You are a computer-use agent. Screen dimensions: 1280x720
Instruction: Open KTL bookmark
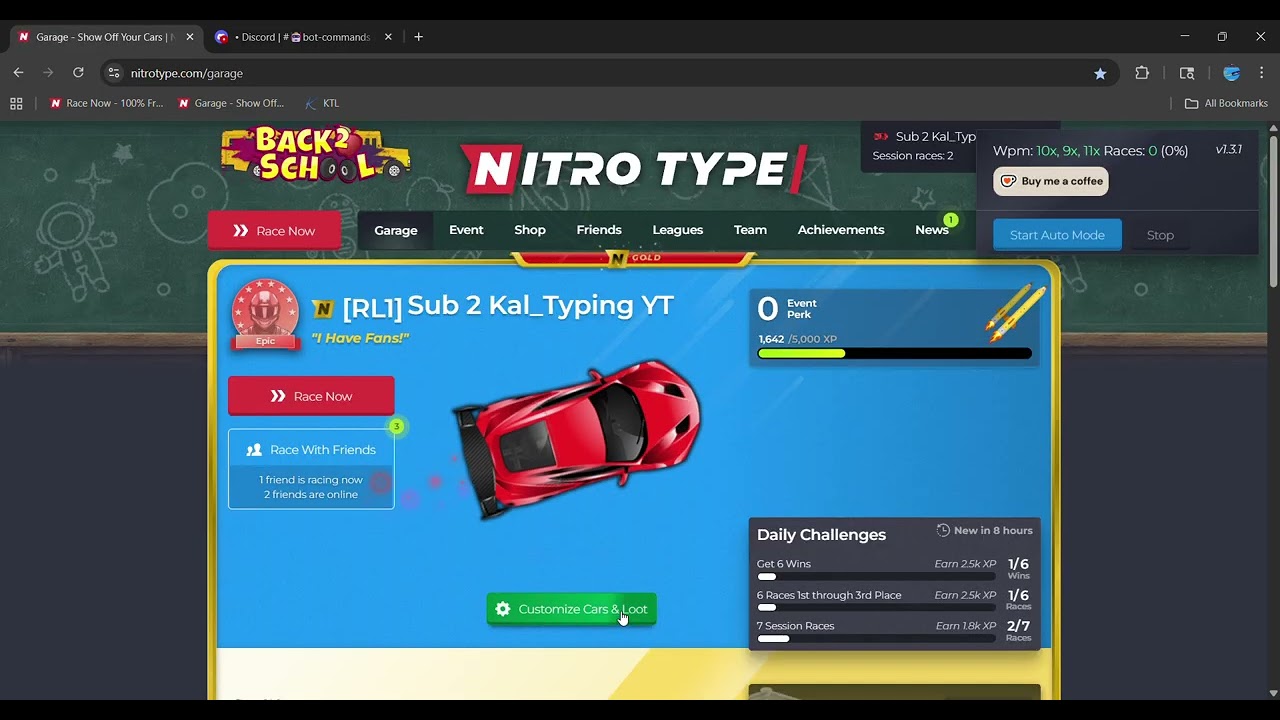coord(322,103)
